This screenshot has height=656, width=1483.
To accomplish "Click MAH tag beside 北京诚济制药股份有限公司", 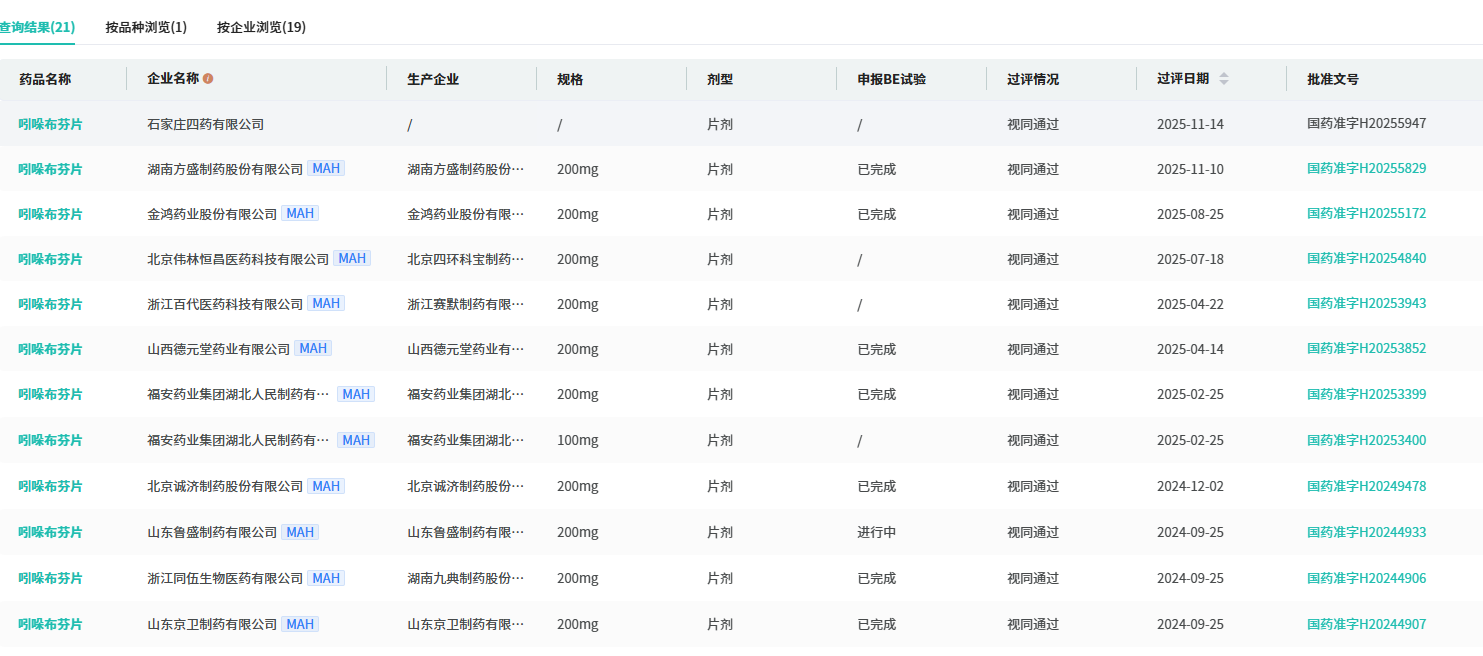I will click(326, 486).
